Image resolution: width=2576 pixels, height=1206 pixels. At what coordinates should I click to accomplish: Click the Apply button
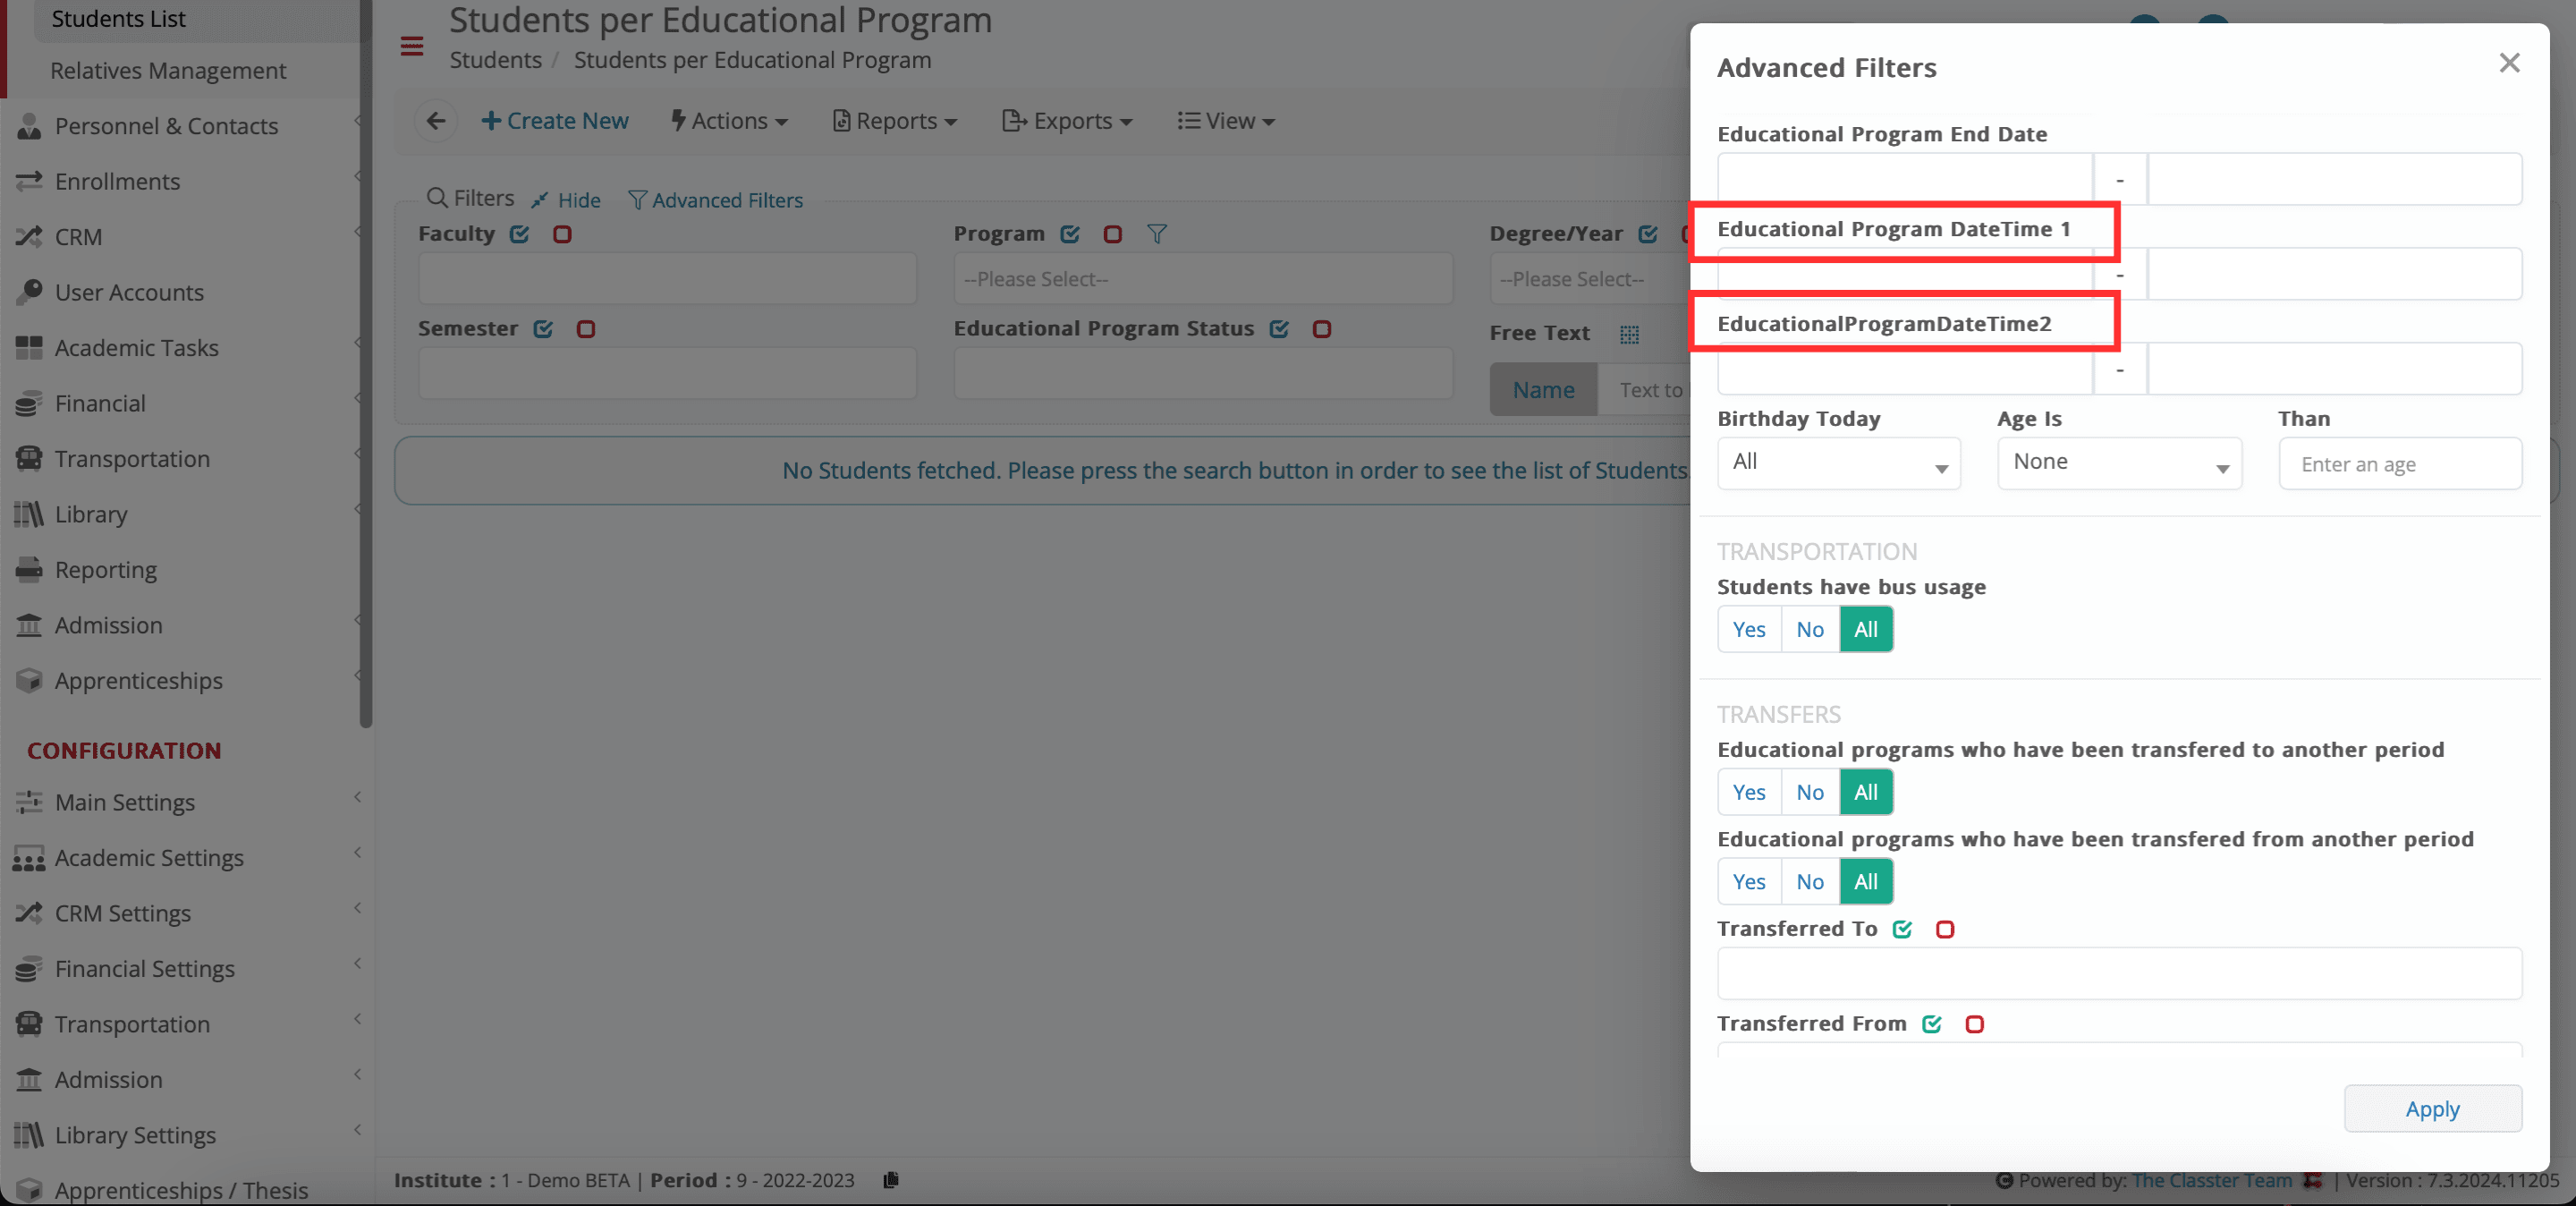pos(2432,1109)
